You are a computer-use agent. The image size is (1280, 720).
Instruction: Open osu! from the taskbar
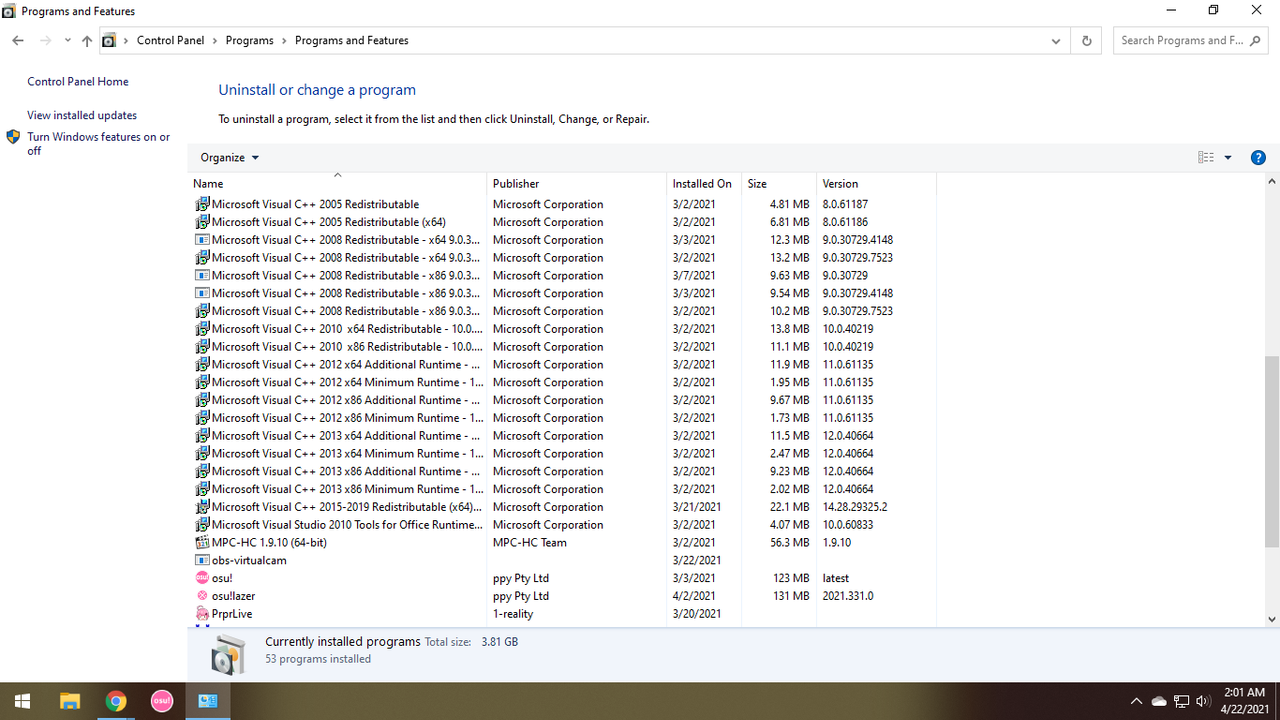162,701
